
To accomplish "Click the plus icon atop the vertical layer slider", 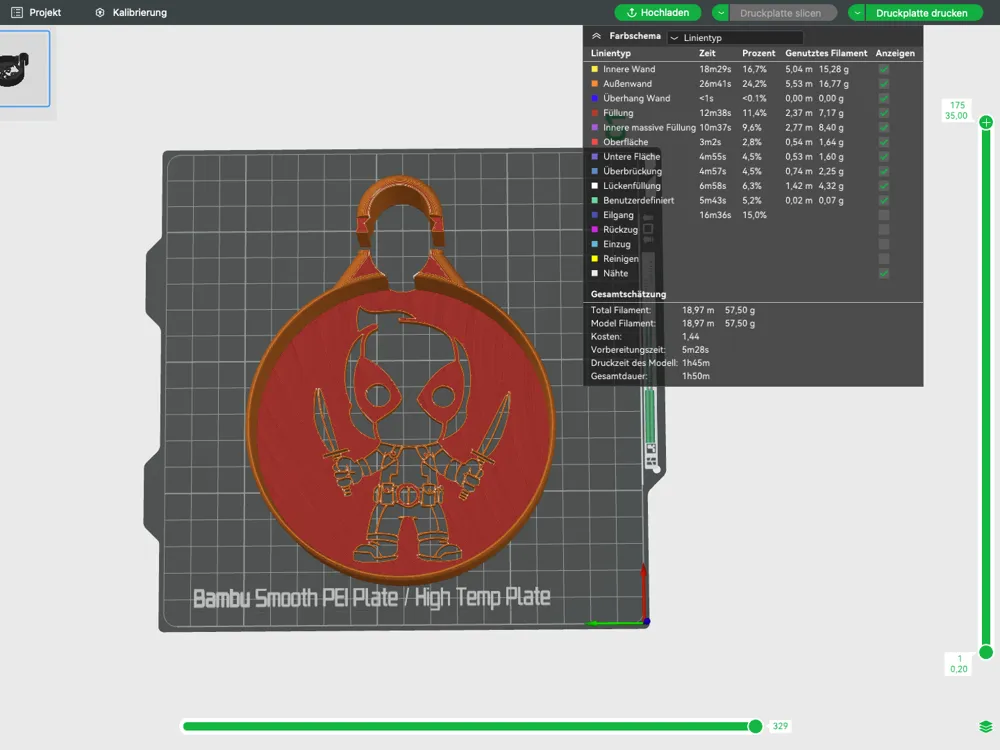I will (x=986, y=122).
